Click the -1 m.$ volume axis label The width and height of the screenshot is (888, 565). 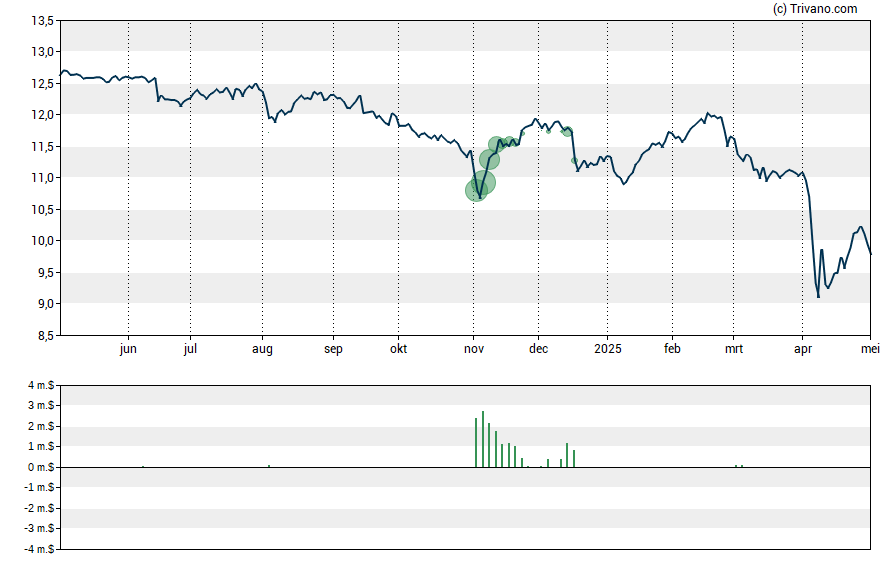pyautogui.click(x=40, y=487)
